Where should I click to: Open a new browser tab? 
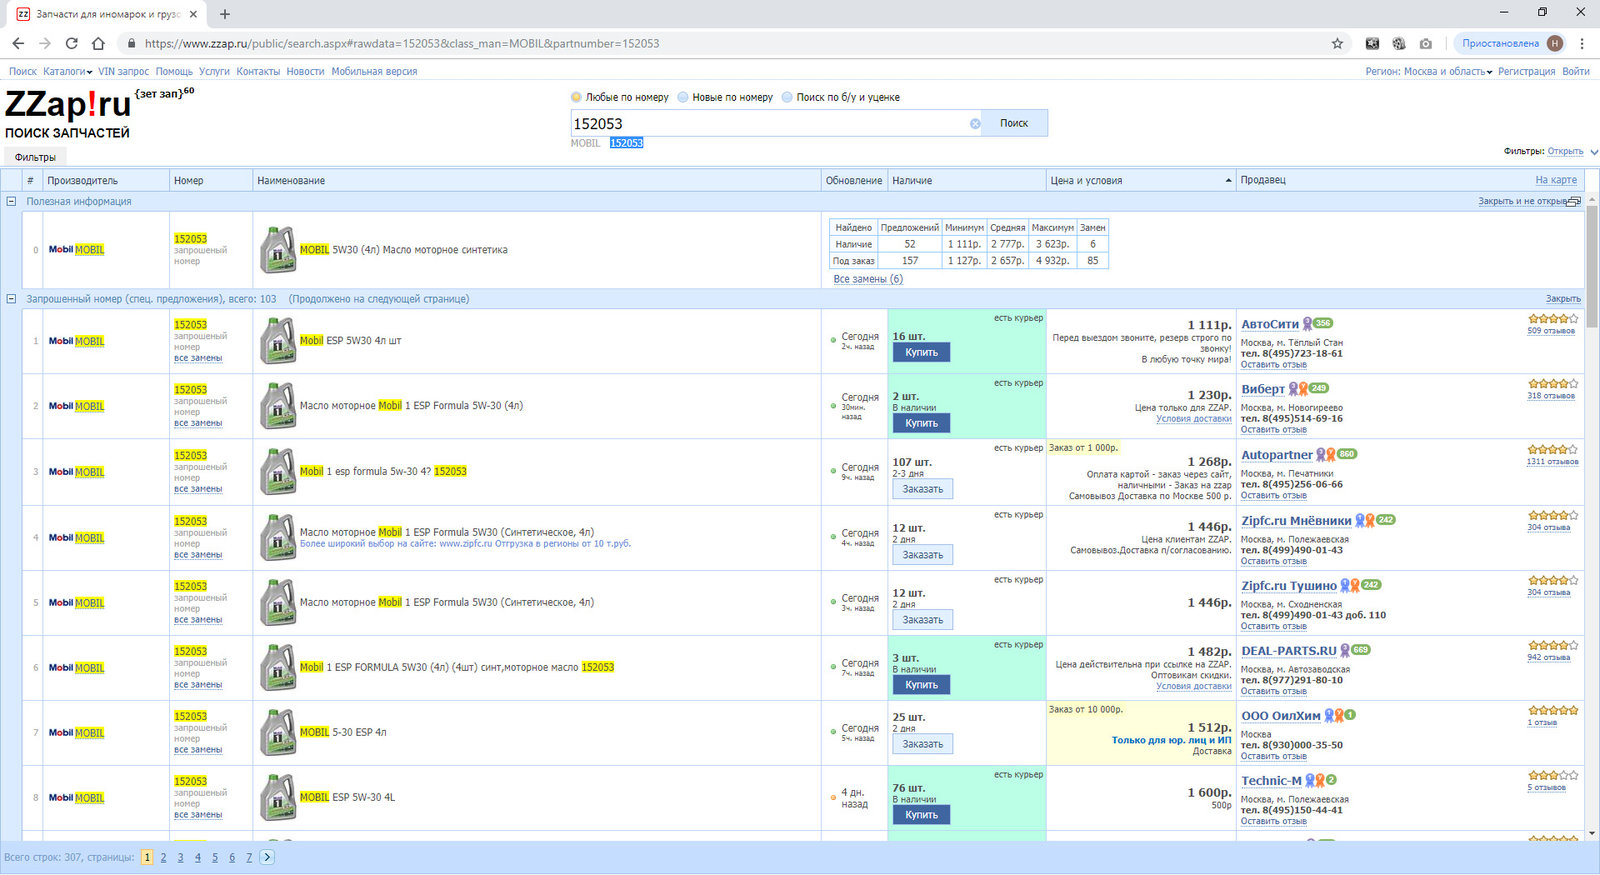click(225, 14)
